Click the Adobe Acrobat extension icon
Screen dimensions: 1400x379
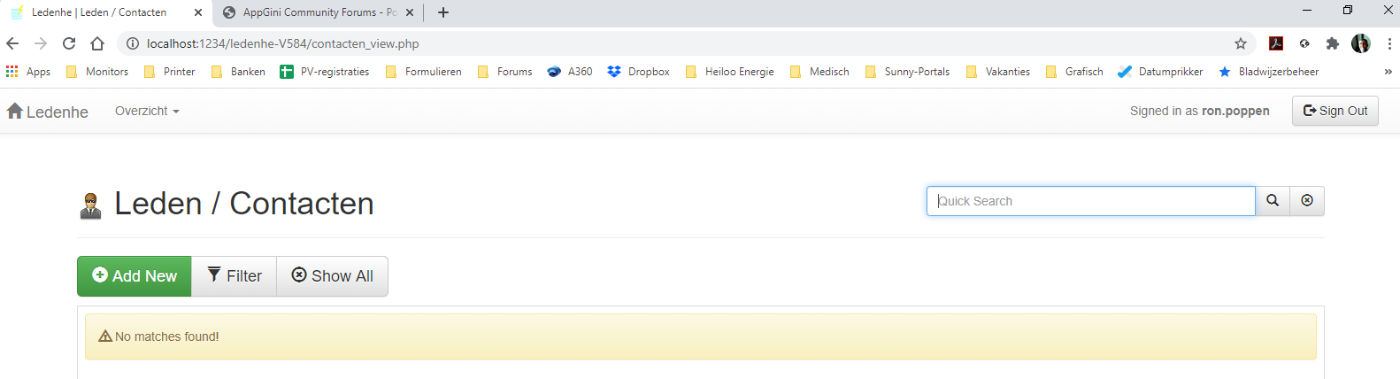(1276, 43)
